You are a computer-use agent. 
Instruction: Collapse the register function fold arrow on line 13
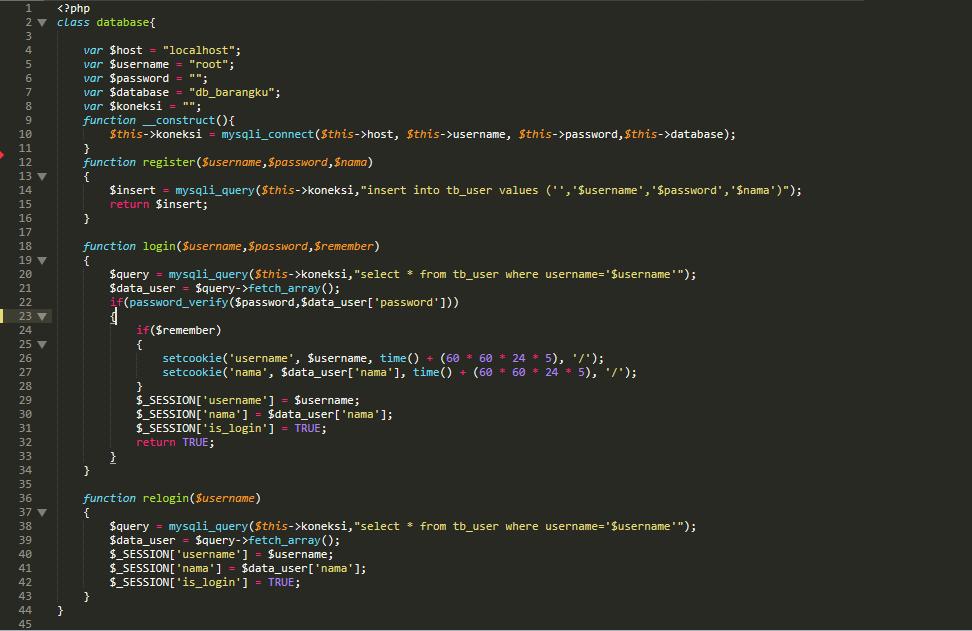click(42, 177)
